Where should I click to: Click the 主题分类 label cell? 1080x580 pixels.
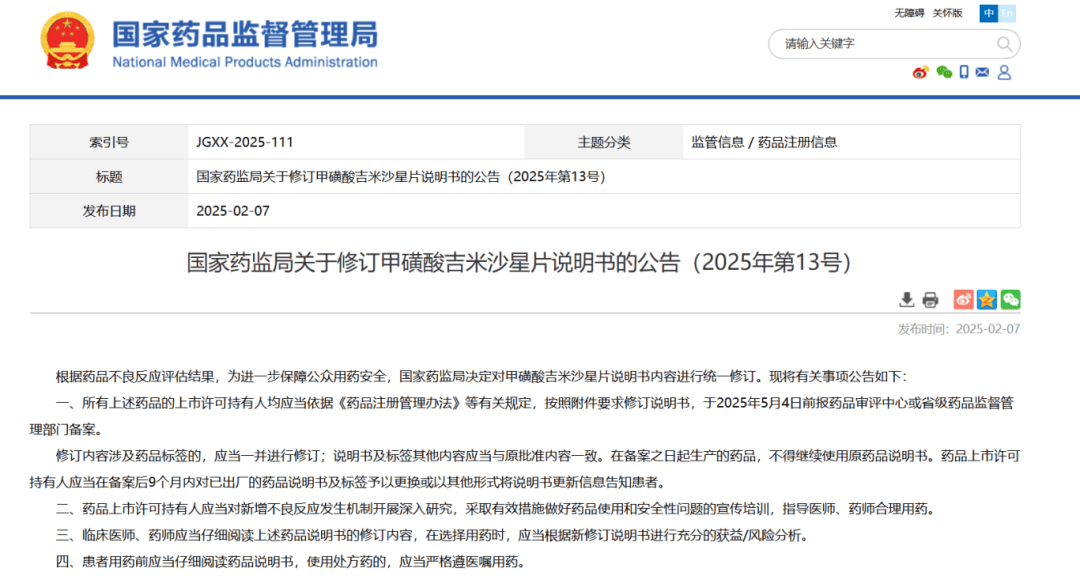point(603,142)
